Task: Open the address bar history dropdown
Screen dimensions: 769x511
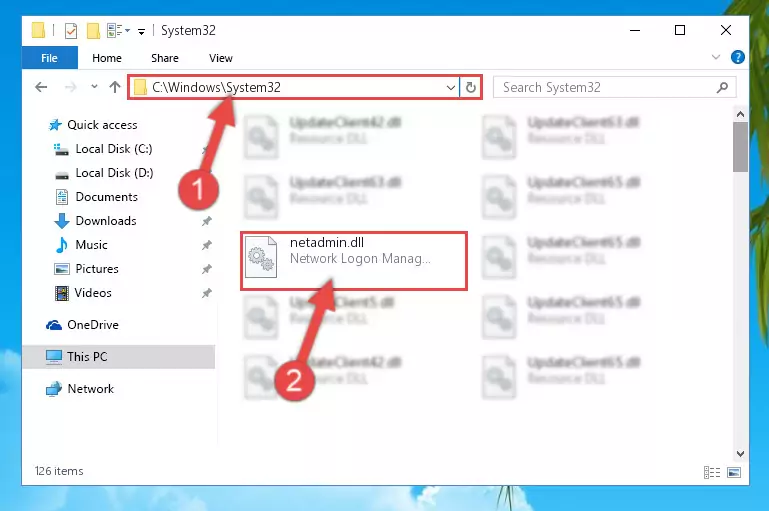Action: [451, 88]
